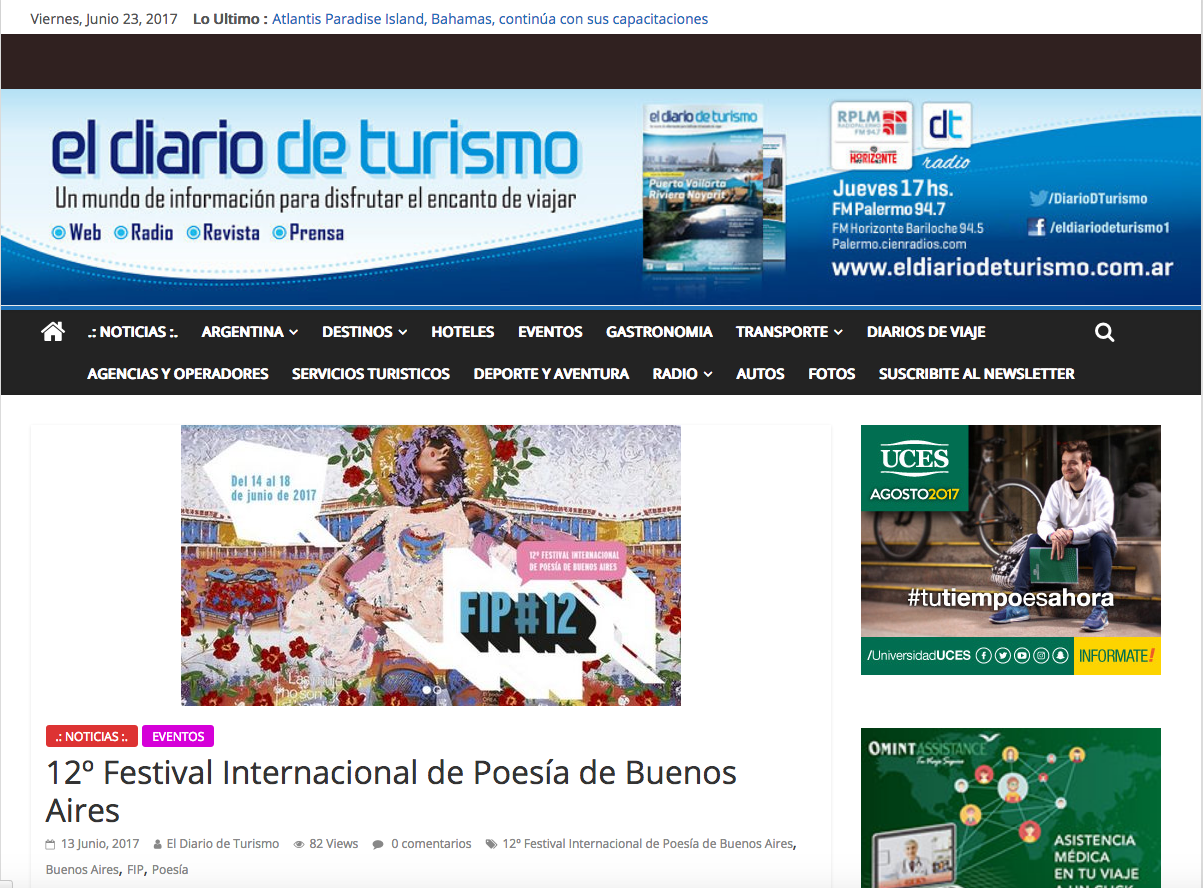This screenshot has height=888, width=1203.
Task: Open the FIP tag link
Action: [x=135, y=870]
